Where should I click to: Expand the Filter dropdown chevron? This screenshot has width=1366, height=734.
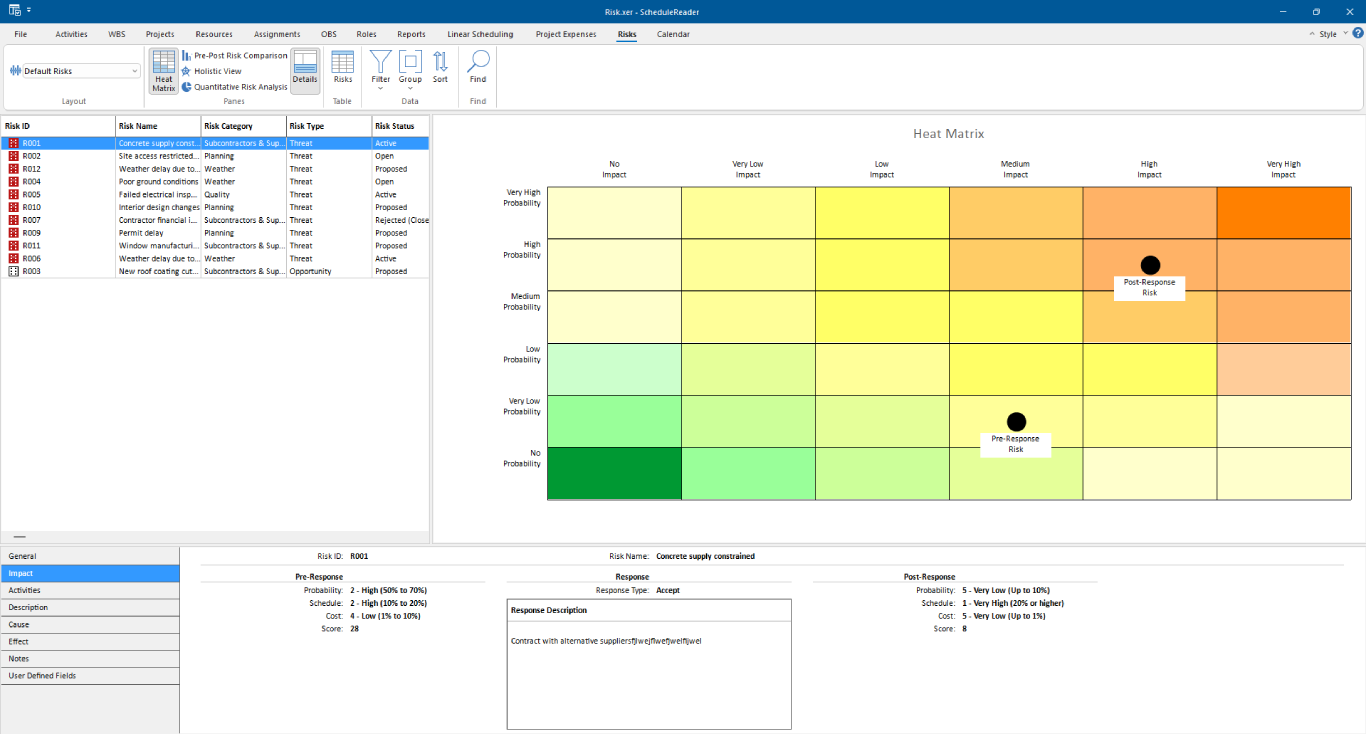[x=379, y=88]
